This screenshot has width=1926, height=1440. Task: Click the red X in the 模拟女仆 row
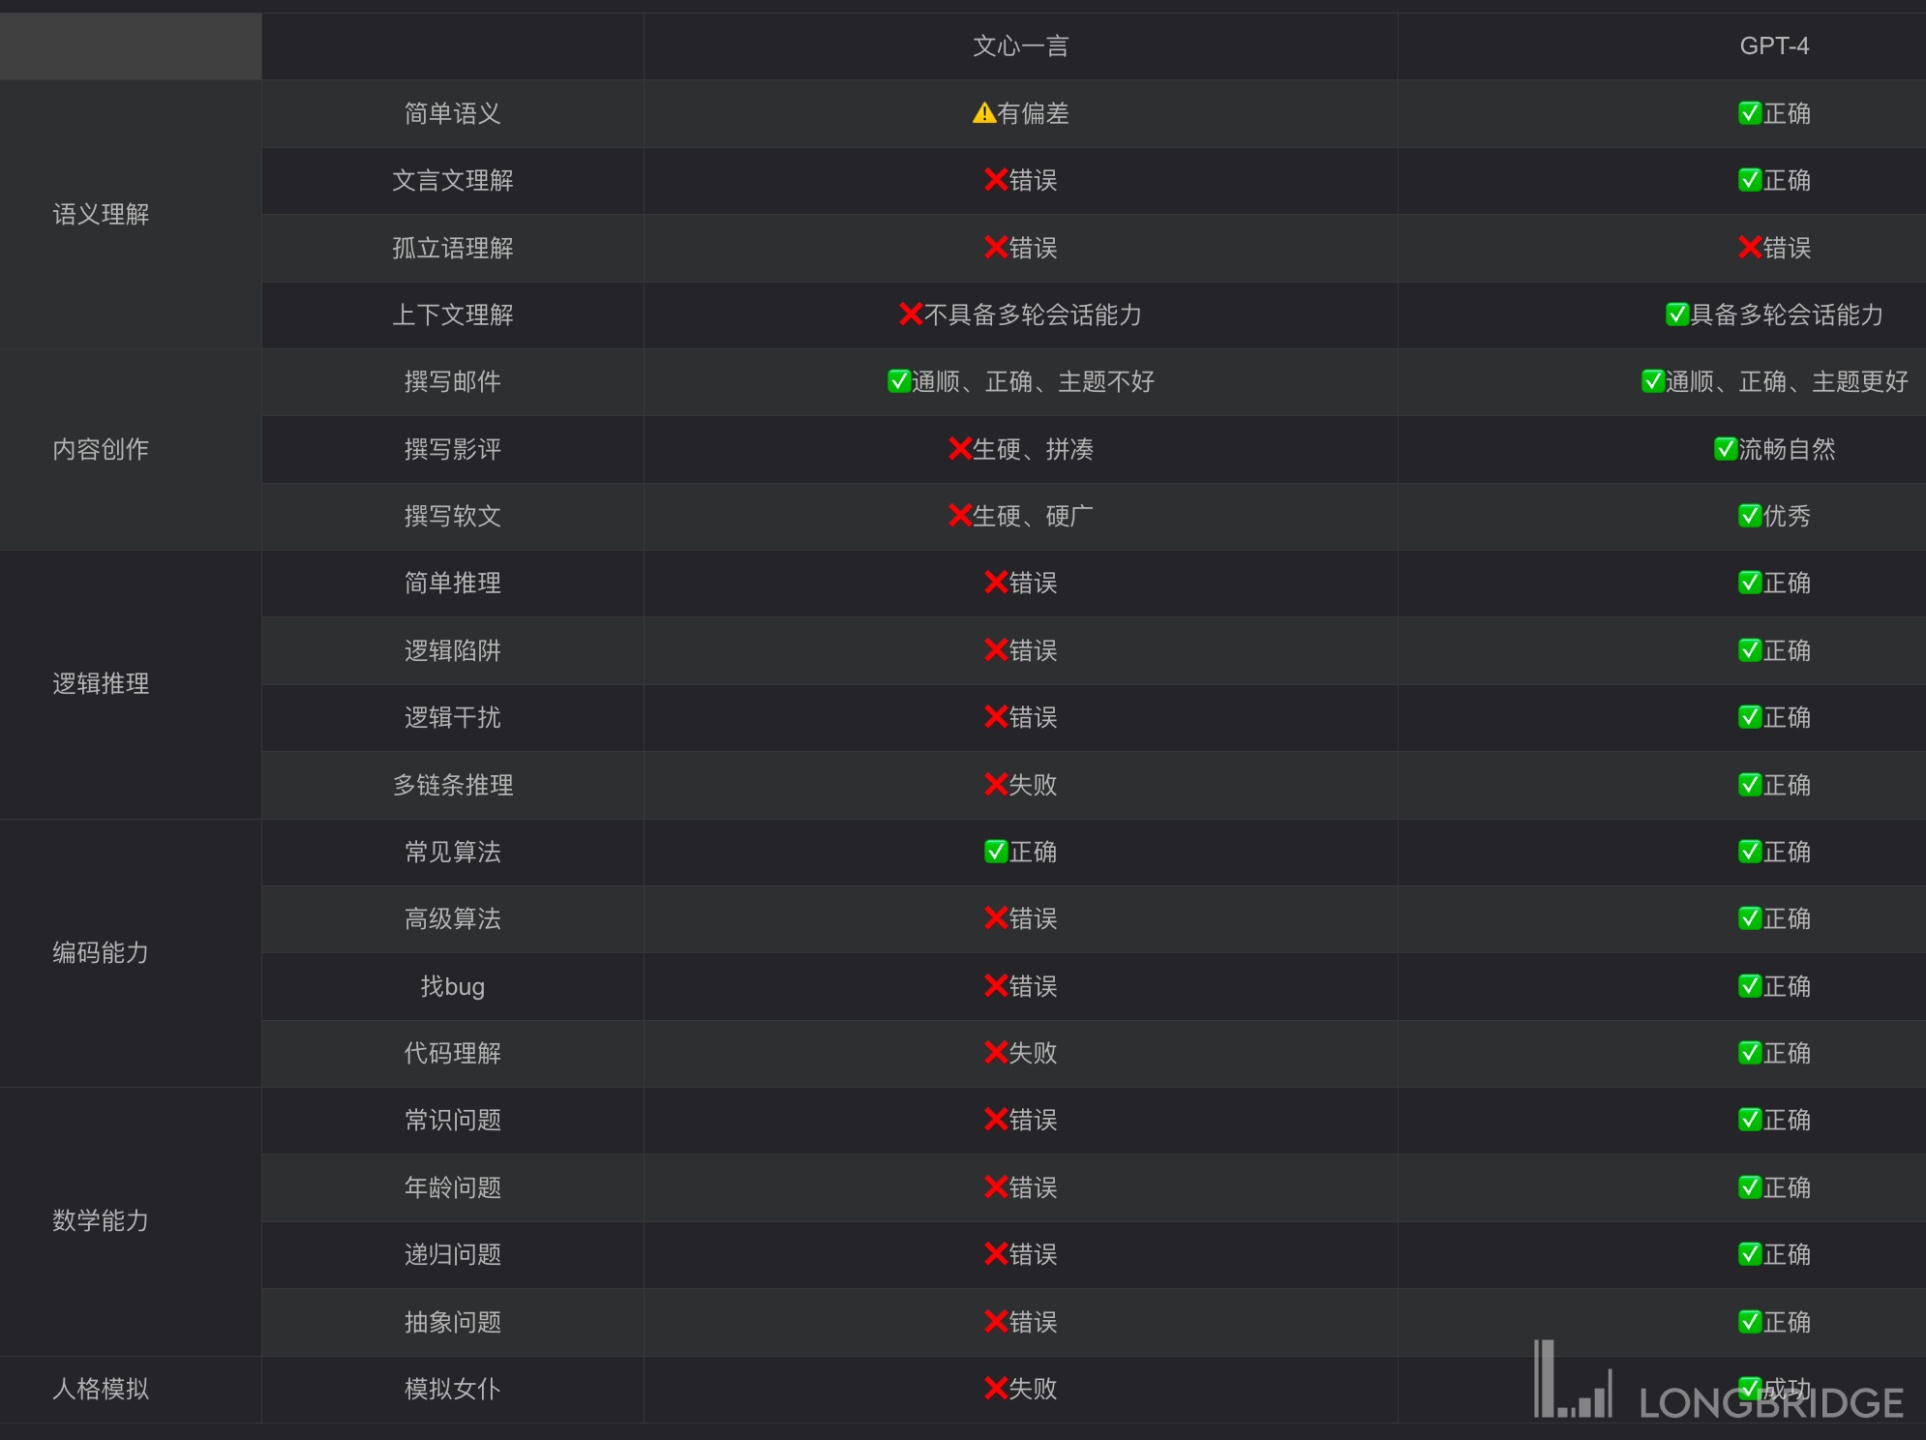pyautogui.click(x=996, y=1388)
